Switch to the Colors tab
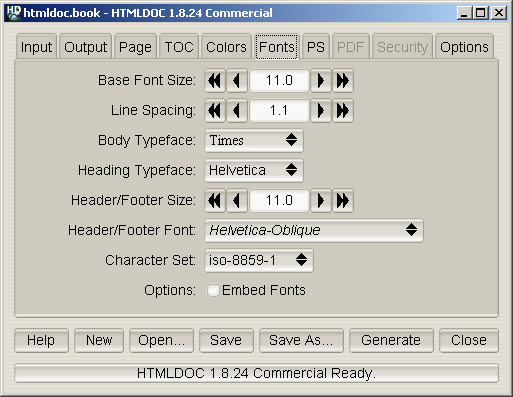Screen dimensions: 513x397 click(x=226, y=47)
